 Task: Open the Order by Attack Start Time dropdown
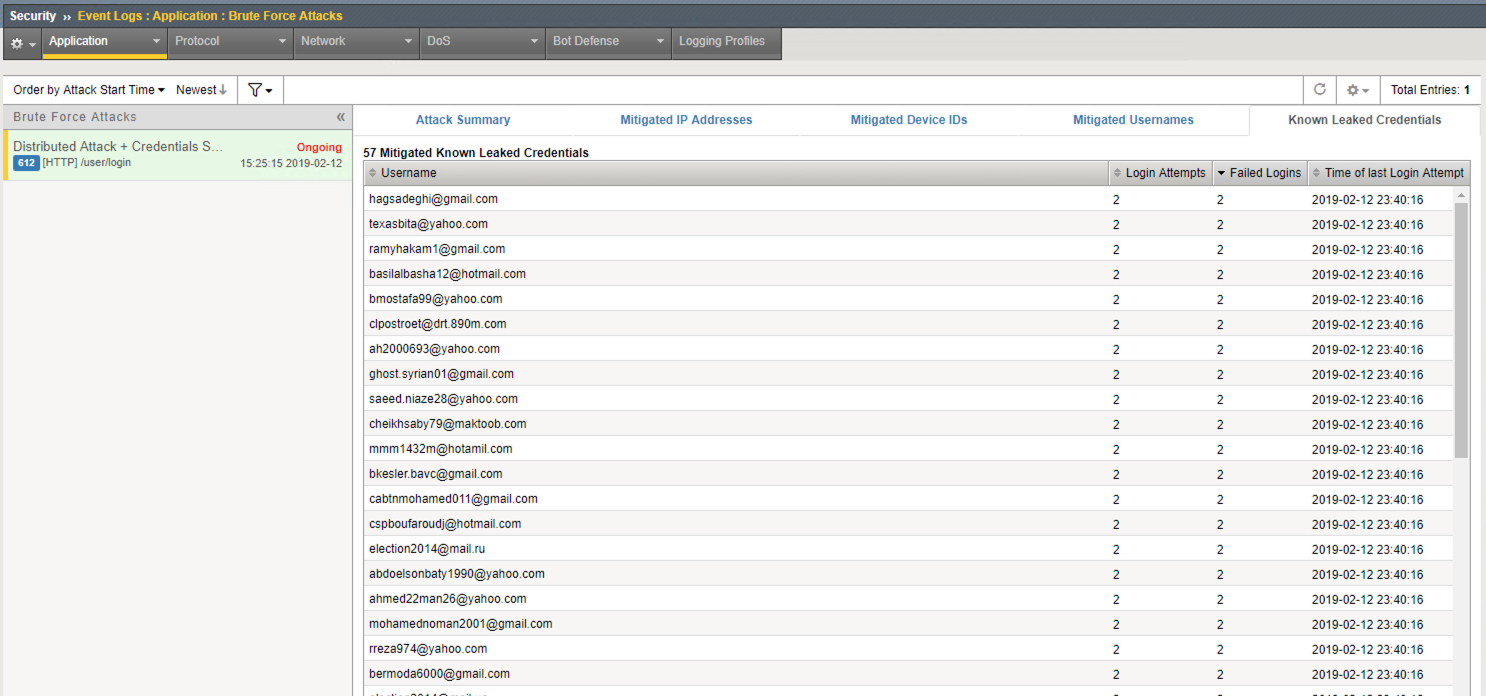89,90
